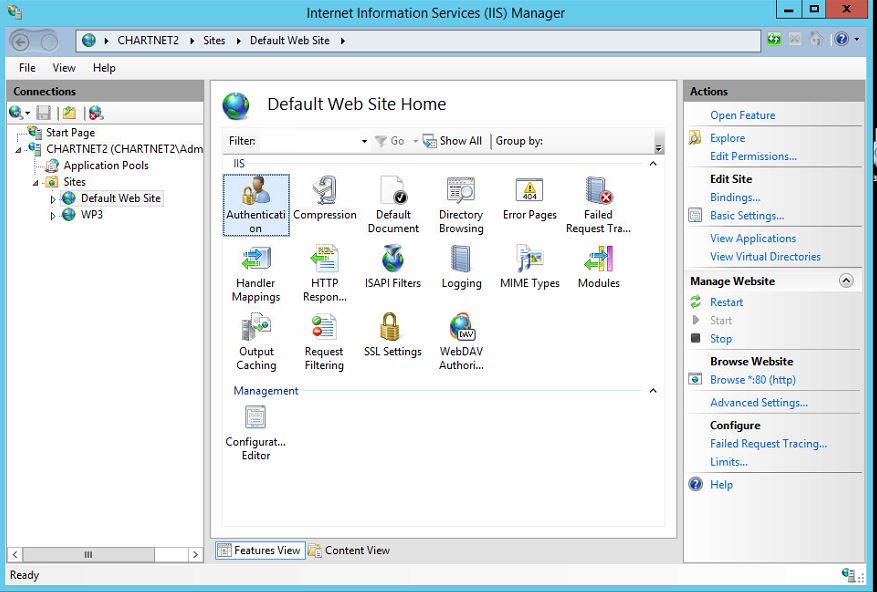Open the Filter dropdown arrow
Viewport: 877px width, 592px height.
coord(364,141)
